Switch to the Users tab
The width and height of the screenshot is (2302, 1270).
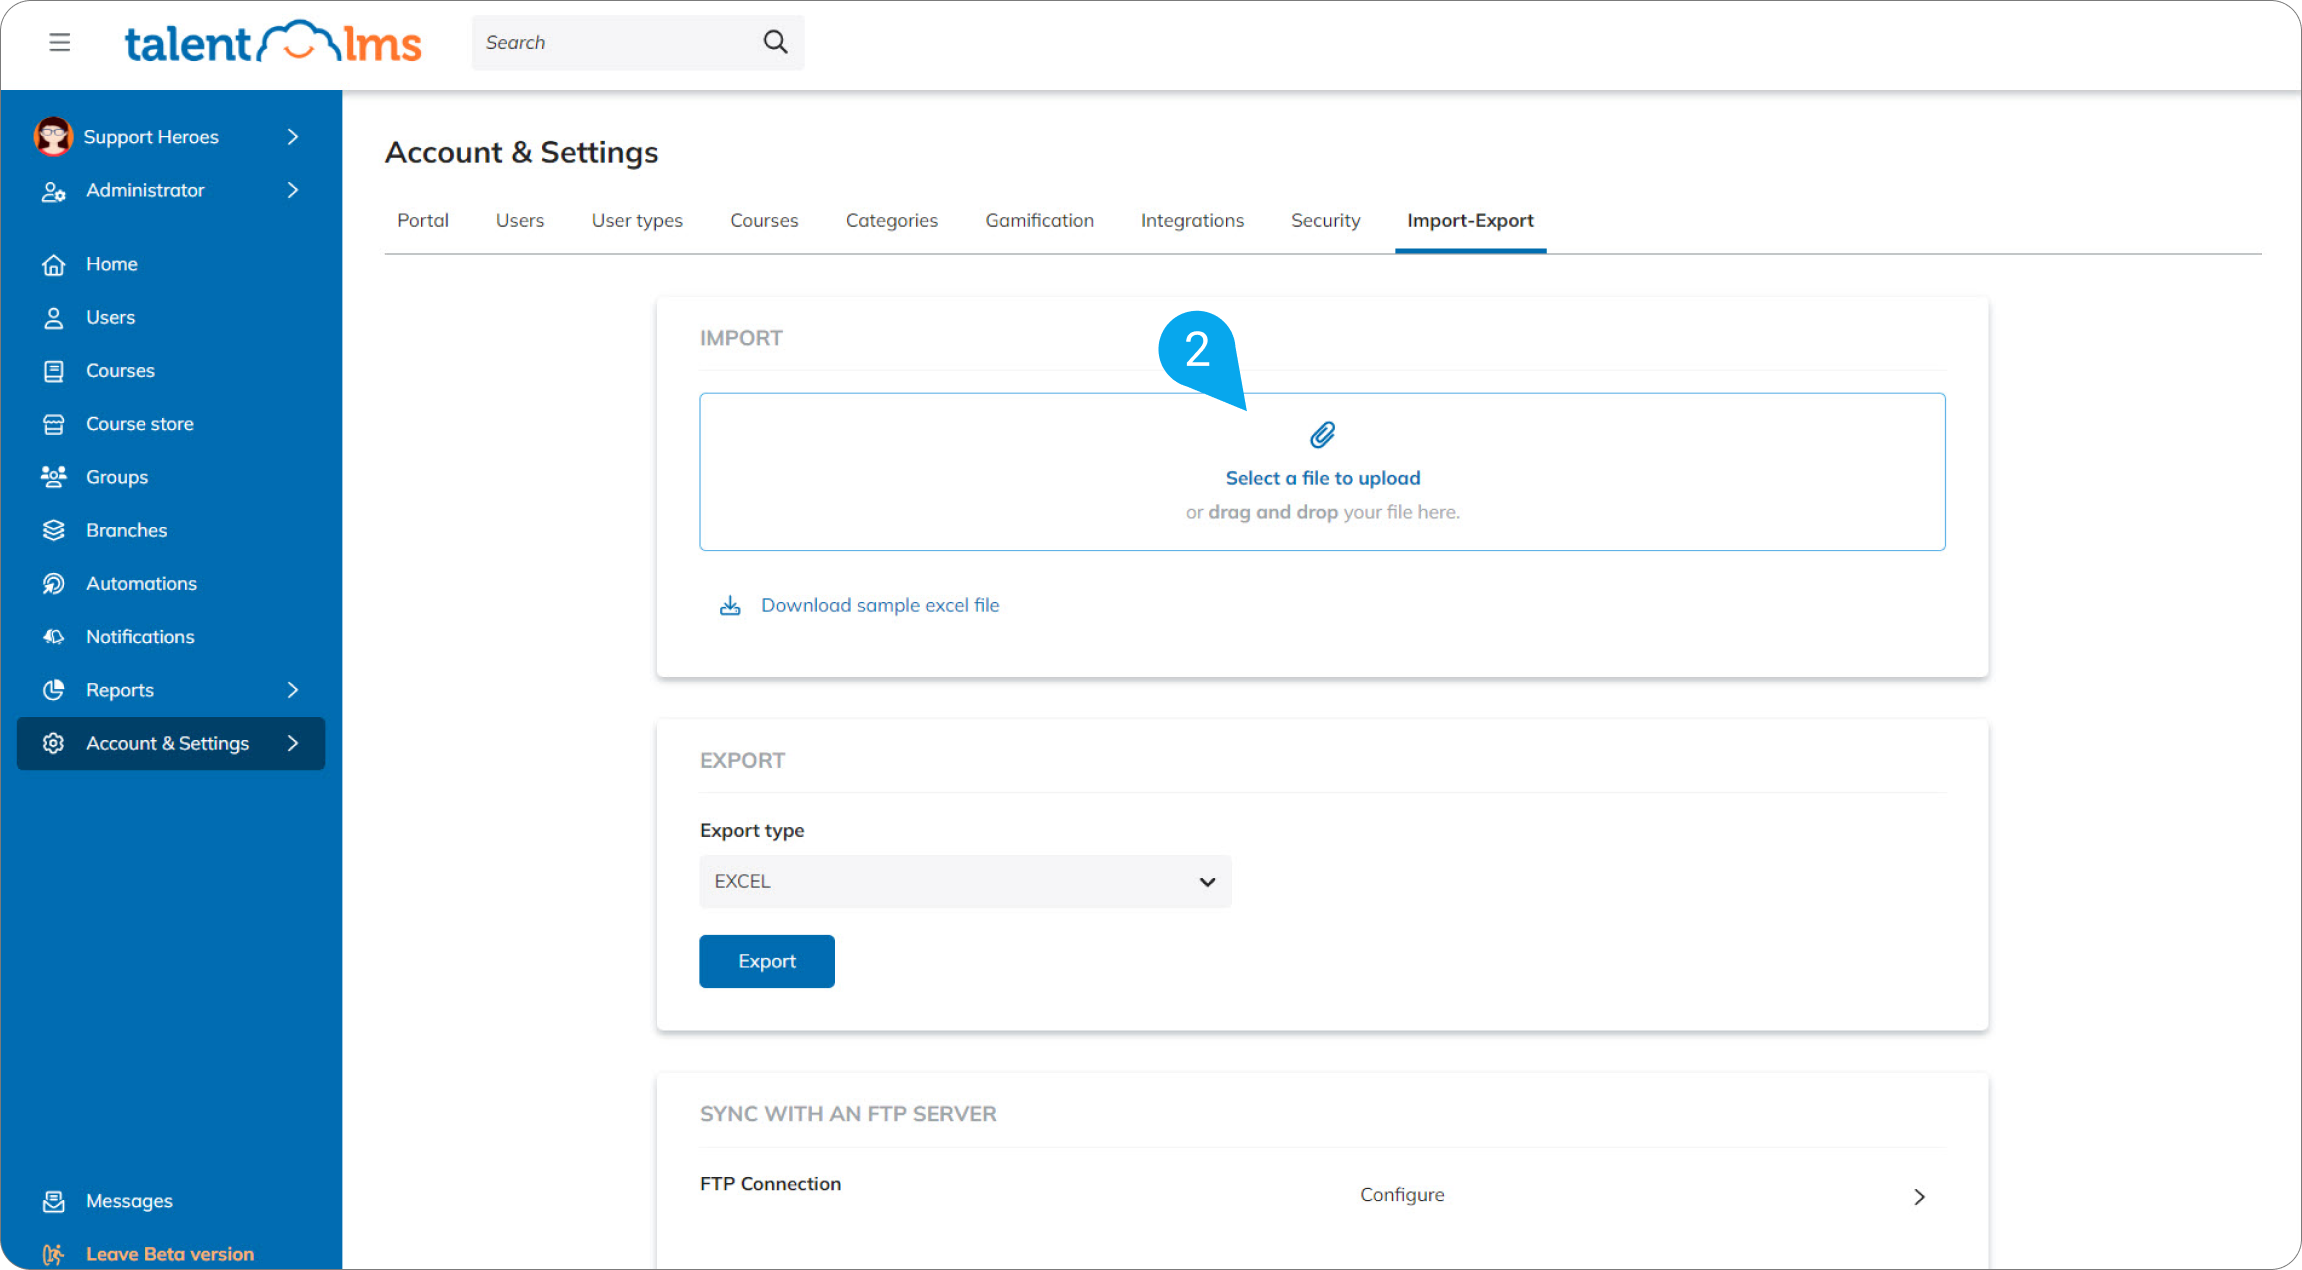[520, 220]
